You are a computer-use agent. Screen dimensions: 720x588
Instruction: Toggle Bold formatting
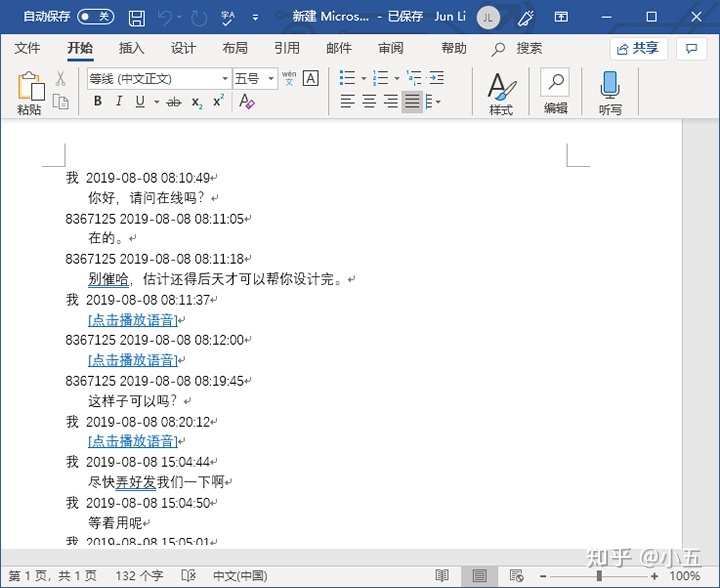(97, 101)
